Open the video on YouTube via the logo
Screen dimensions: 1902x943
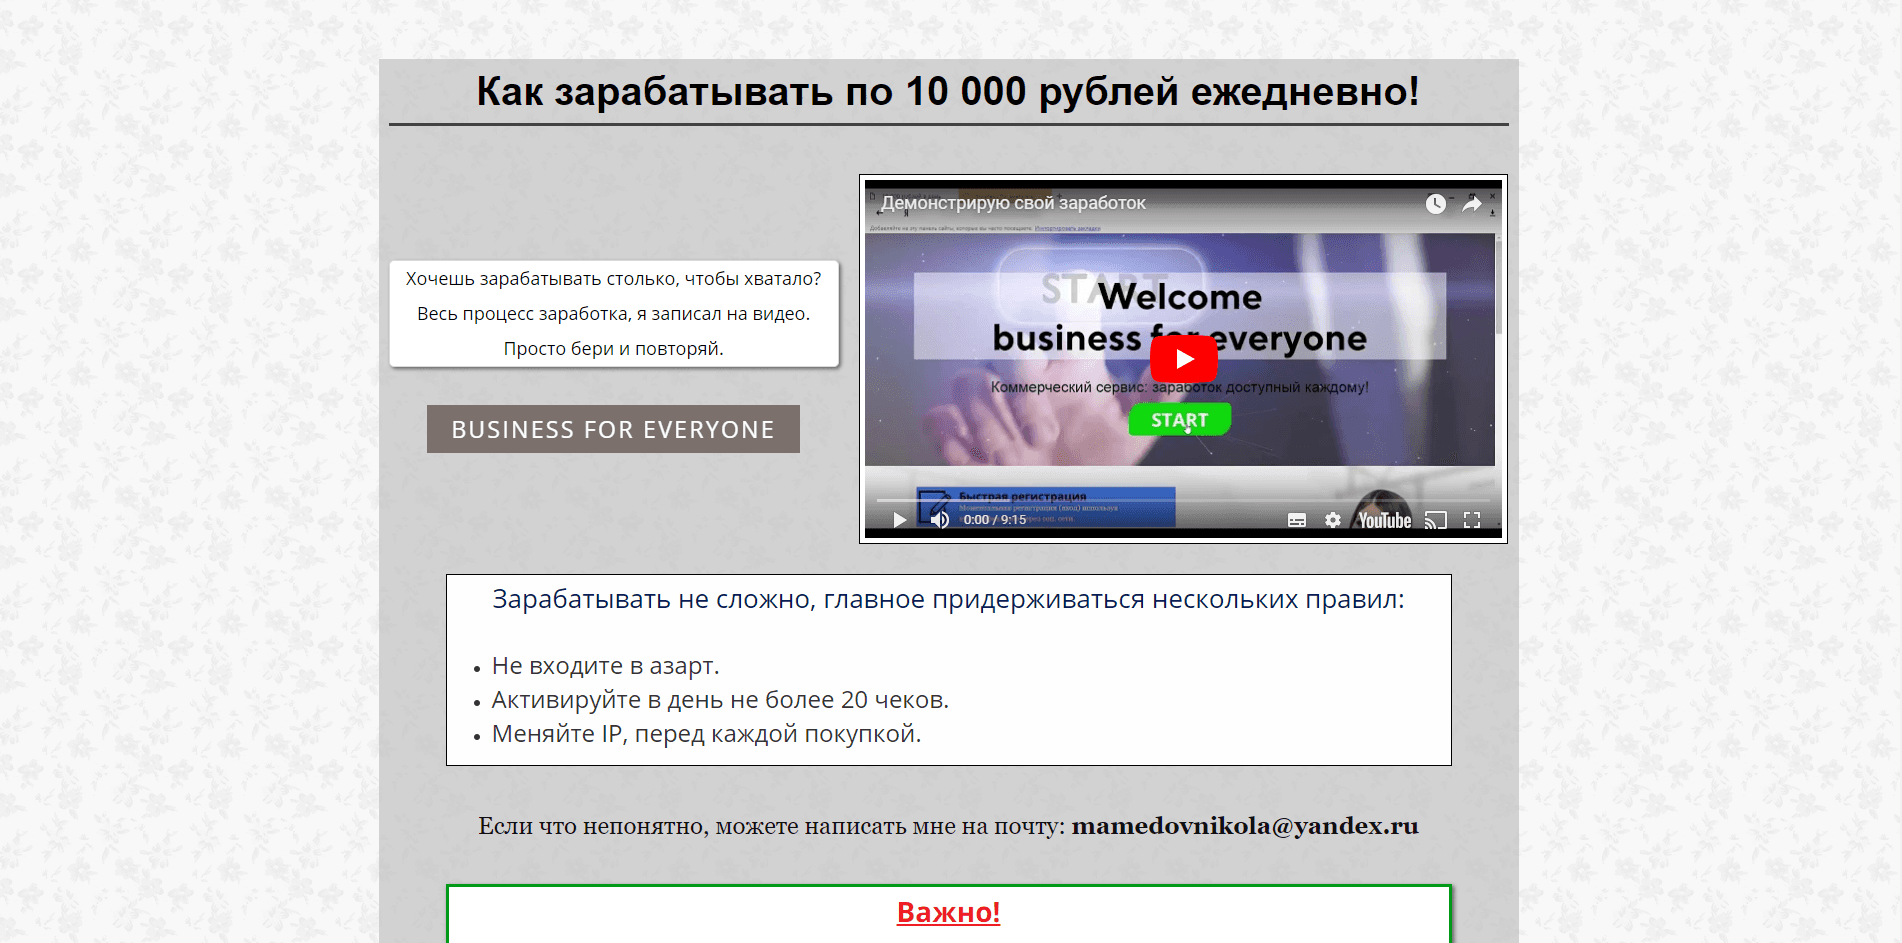point(1385,520)
